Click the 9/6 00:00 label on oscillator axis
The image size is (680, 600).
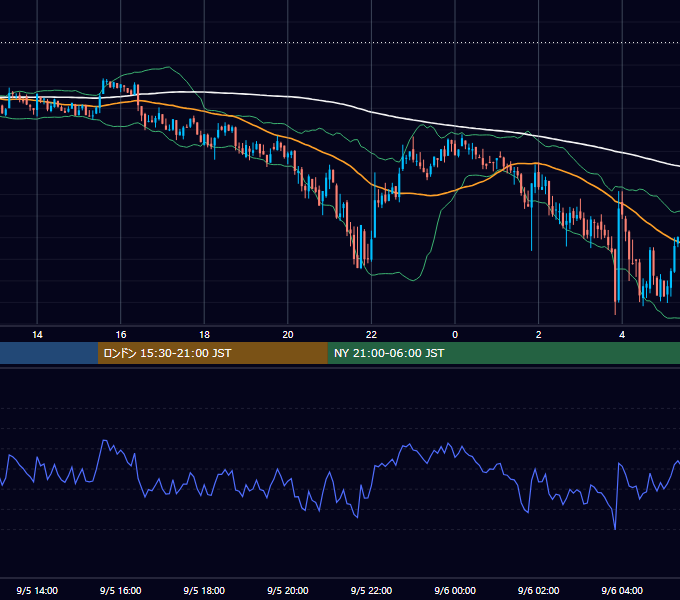coord(455,590)
